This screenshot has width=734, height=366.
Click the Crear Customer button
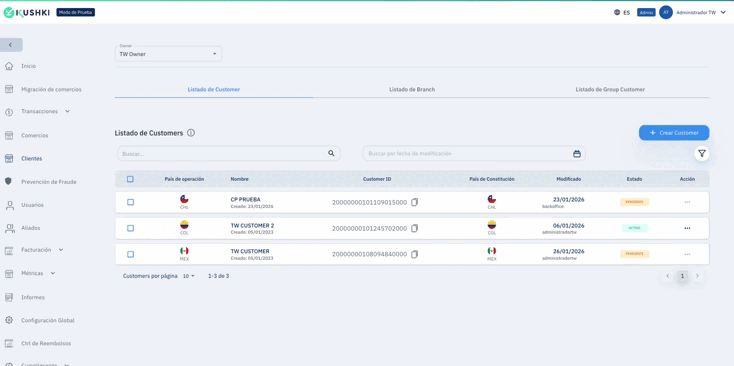pos(674,133)
